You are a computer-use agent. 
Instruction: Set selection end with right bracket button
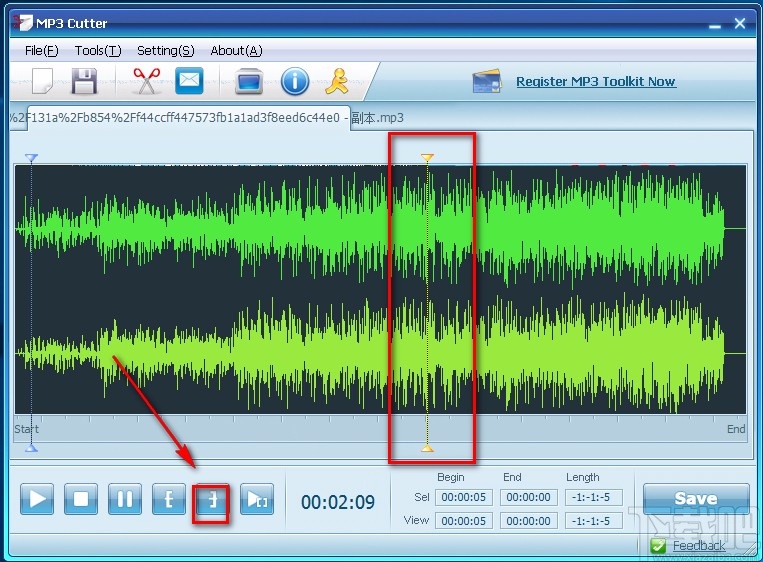(x=212, y=499)
